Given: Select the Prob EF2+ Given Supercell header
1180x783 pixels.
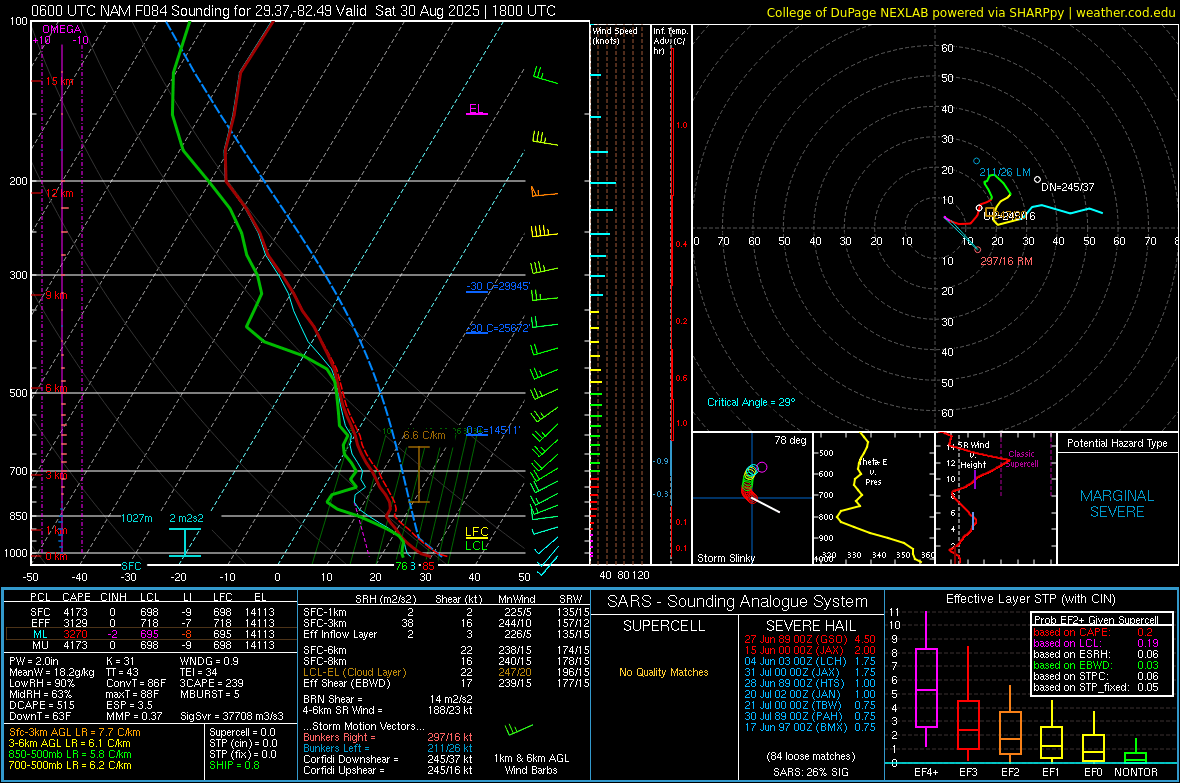Looking at the screenshot, I should (x=1096, y=620).
